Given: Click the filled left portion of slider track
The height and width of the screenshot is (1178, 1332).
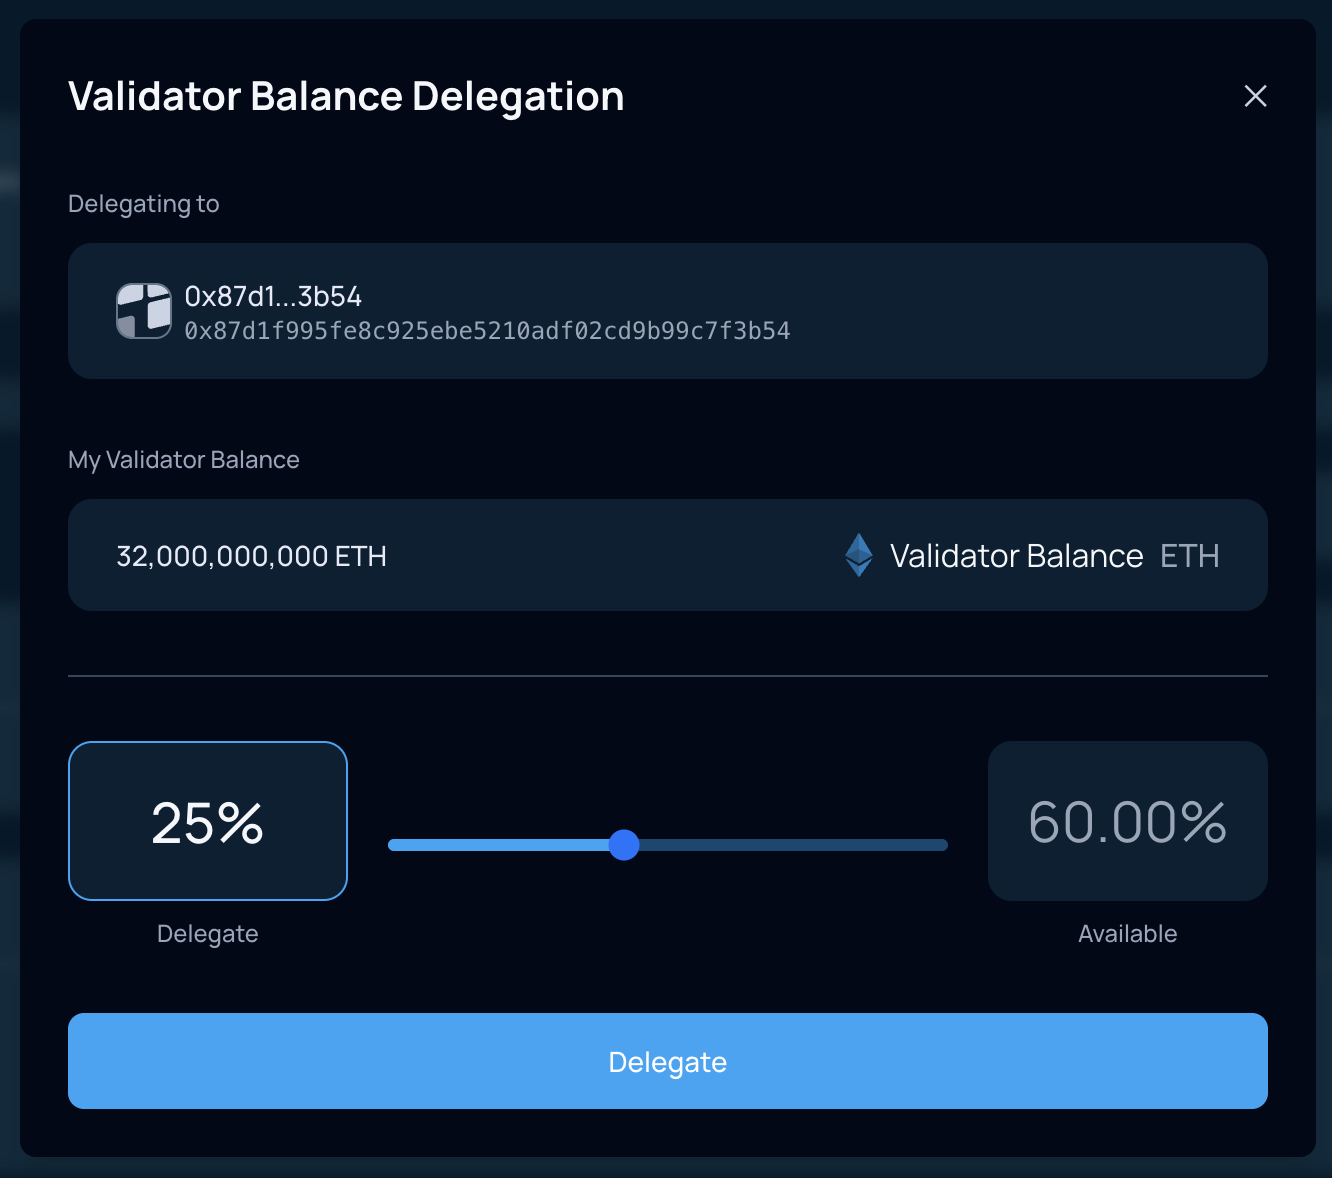Looking at the screenshot, I should (499, 845).
